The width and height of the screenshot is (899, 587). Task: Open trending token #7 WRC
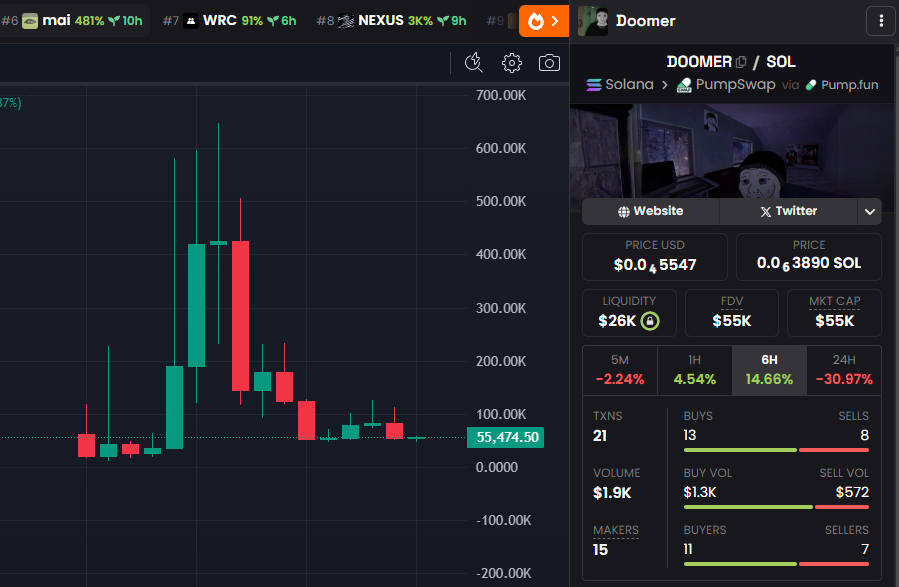[229, 21]
